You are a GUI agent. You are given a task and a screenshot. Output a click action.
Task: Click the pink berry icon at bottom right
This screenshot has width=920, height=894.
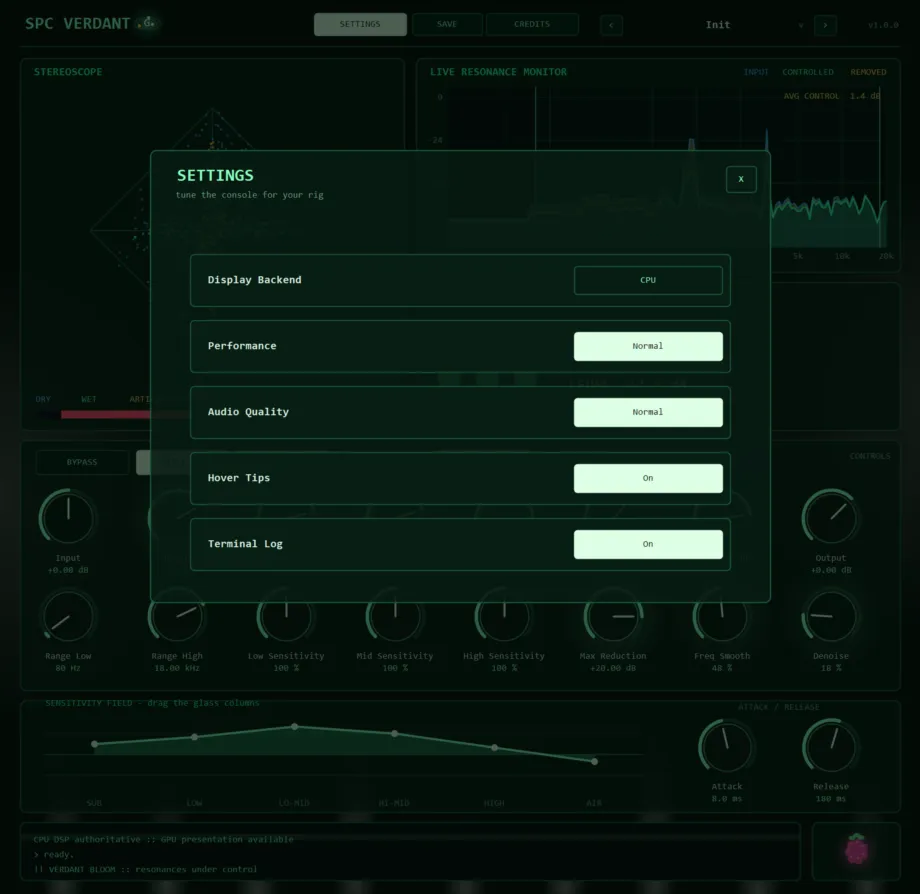pos(856,849)
